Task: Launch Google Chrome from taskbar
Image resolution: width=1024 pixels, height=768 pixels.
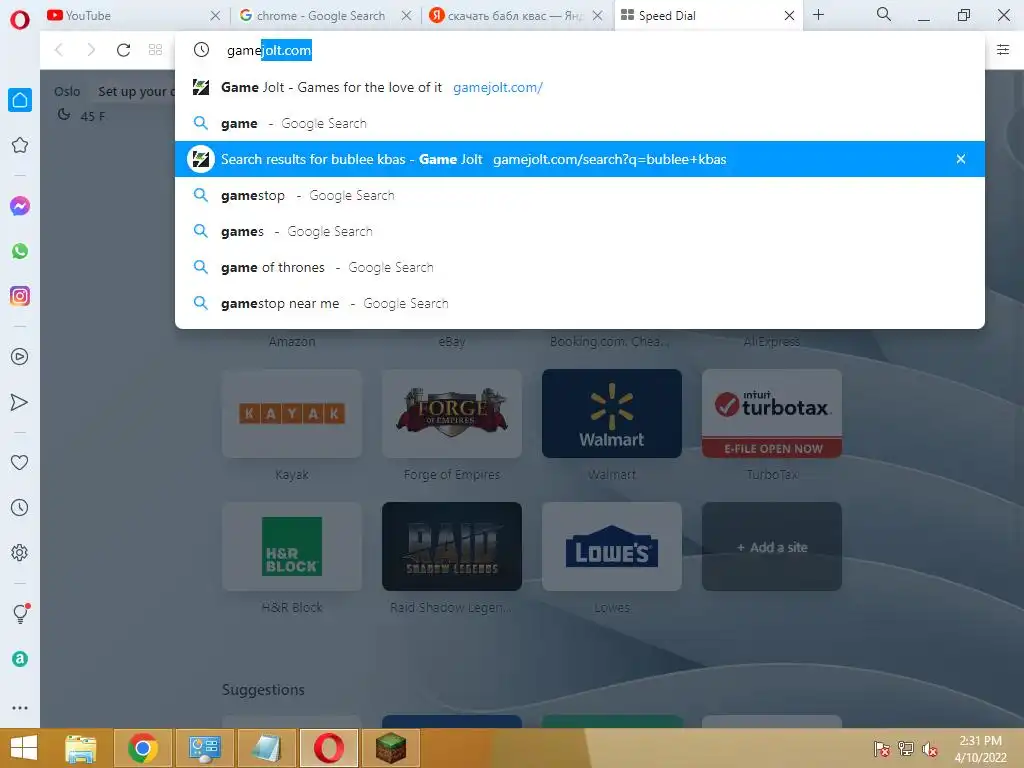Action: click(142, 748)
